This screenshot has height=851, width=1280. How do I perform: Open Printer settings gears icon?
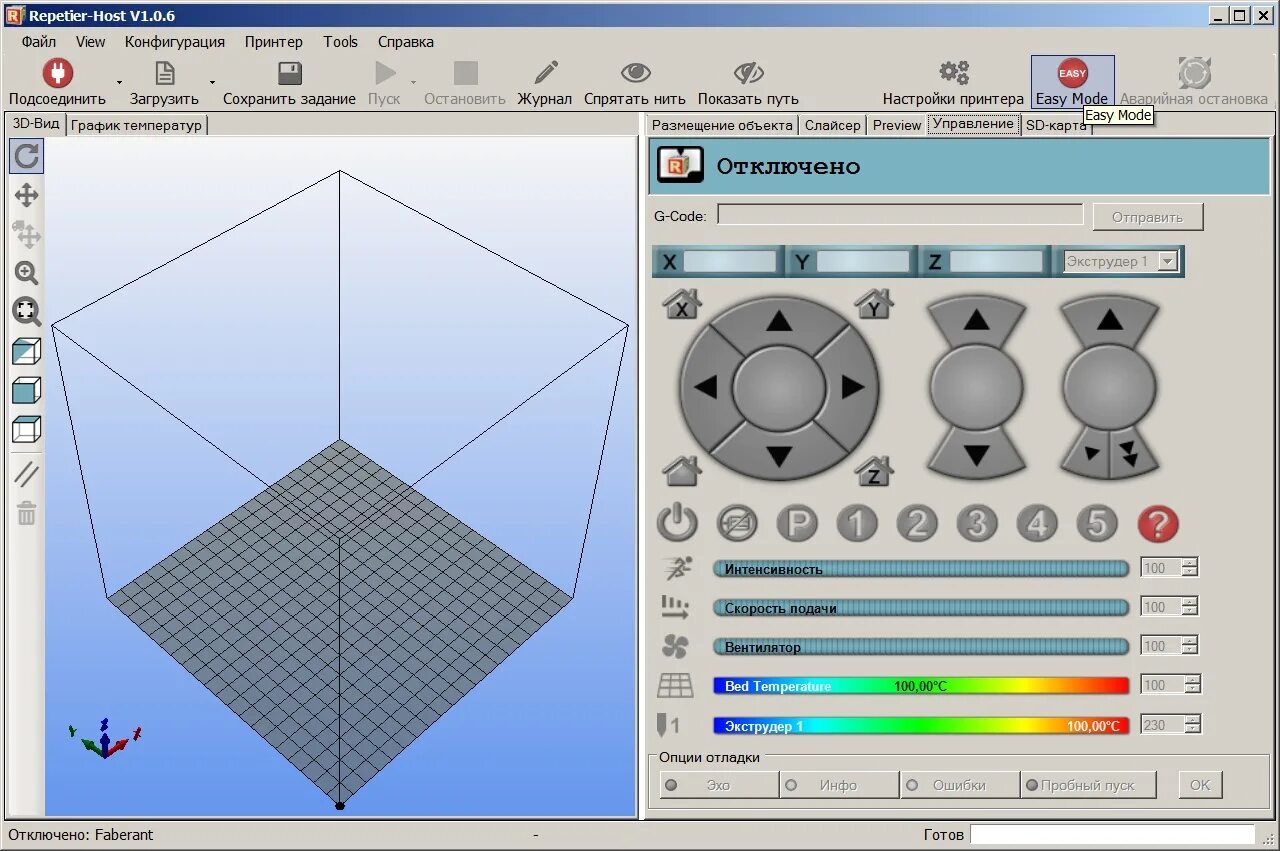pos(954,73)
